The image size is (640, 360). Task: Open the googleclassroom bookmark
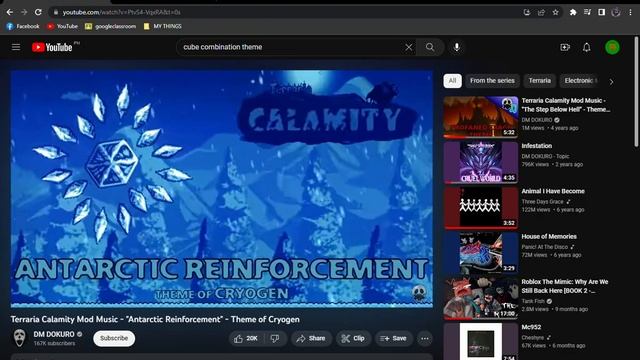point(110,26)
